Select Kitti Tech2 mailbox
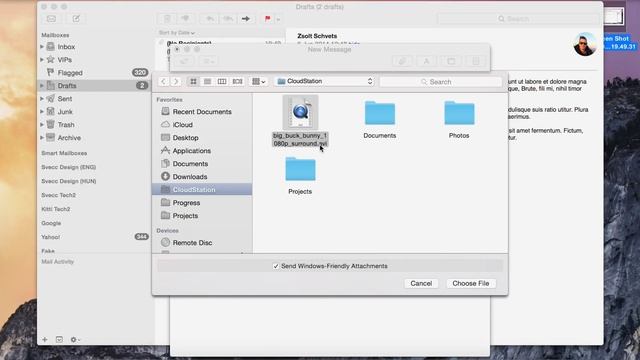 point(56,209)
